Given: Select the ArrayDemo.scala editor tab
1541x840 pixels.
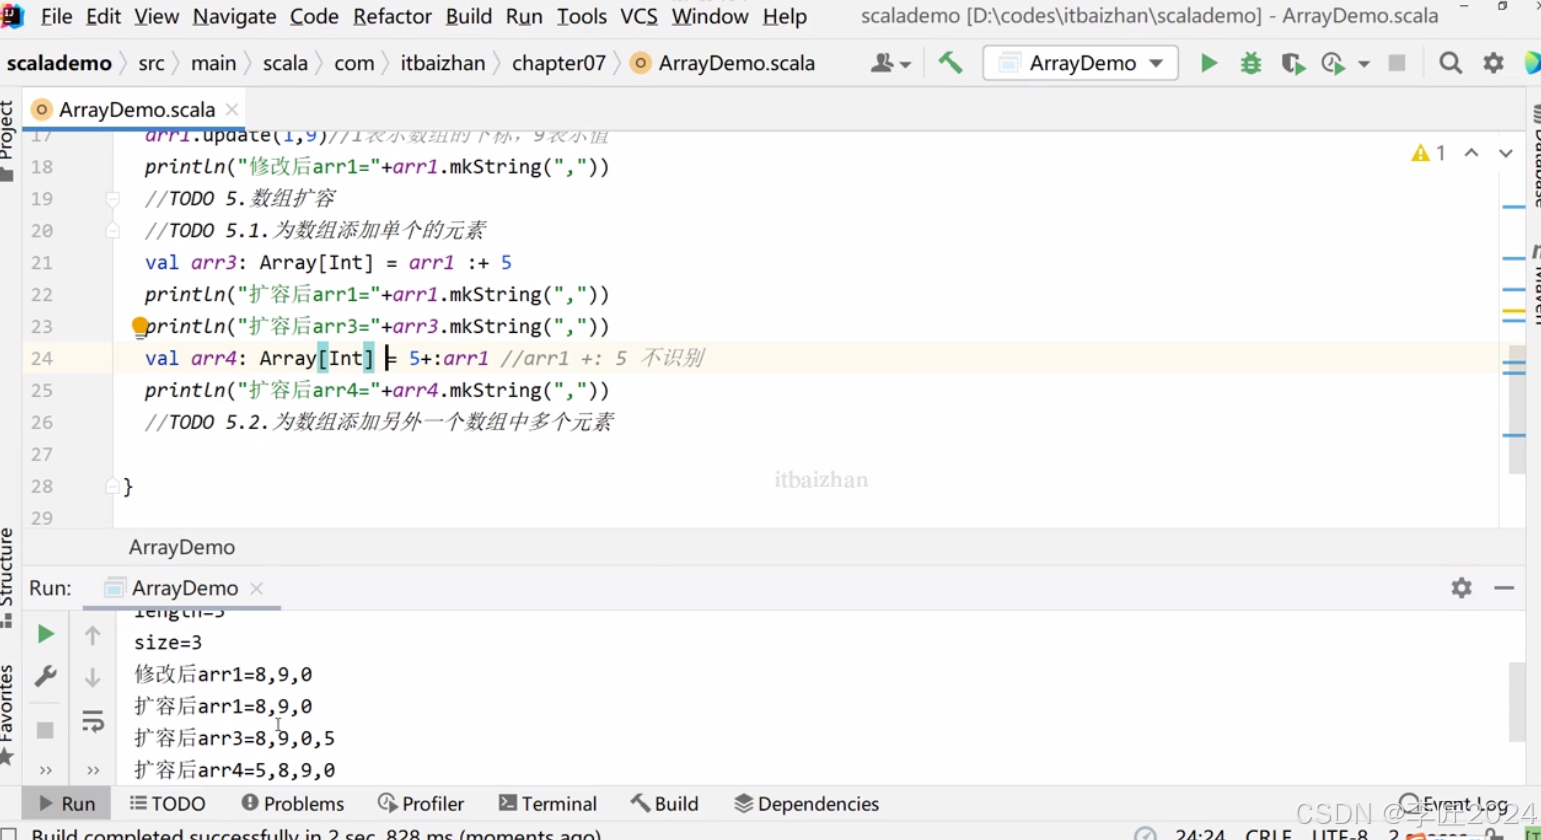Looking at the screenshot, I should [x=136, y=109].
